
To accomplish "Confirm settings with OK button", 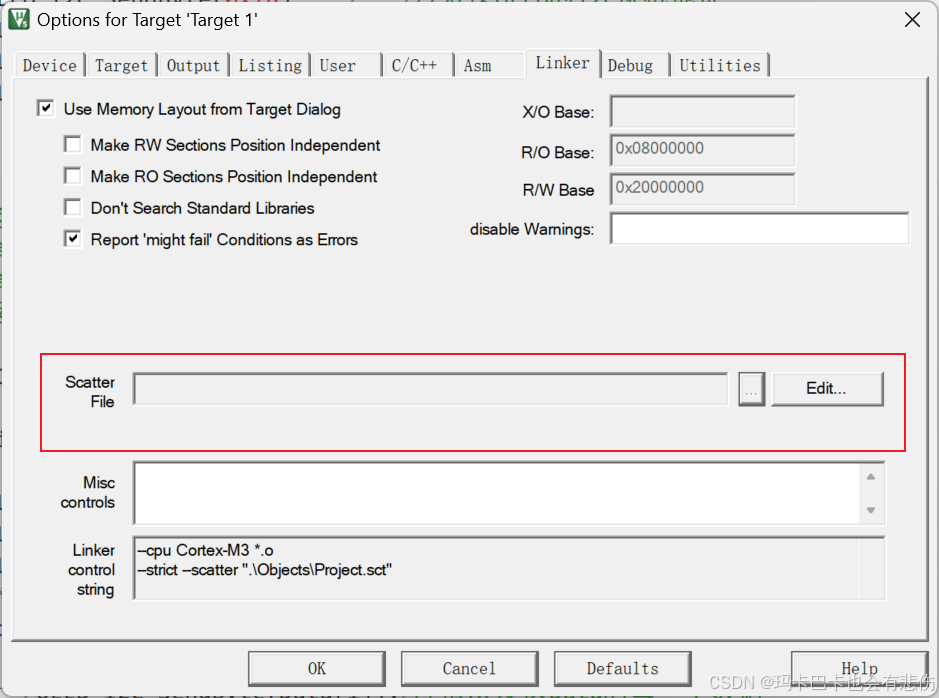I will (x=317, y=669).
